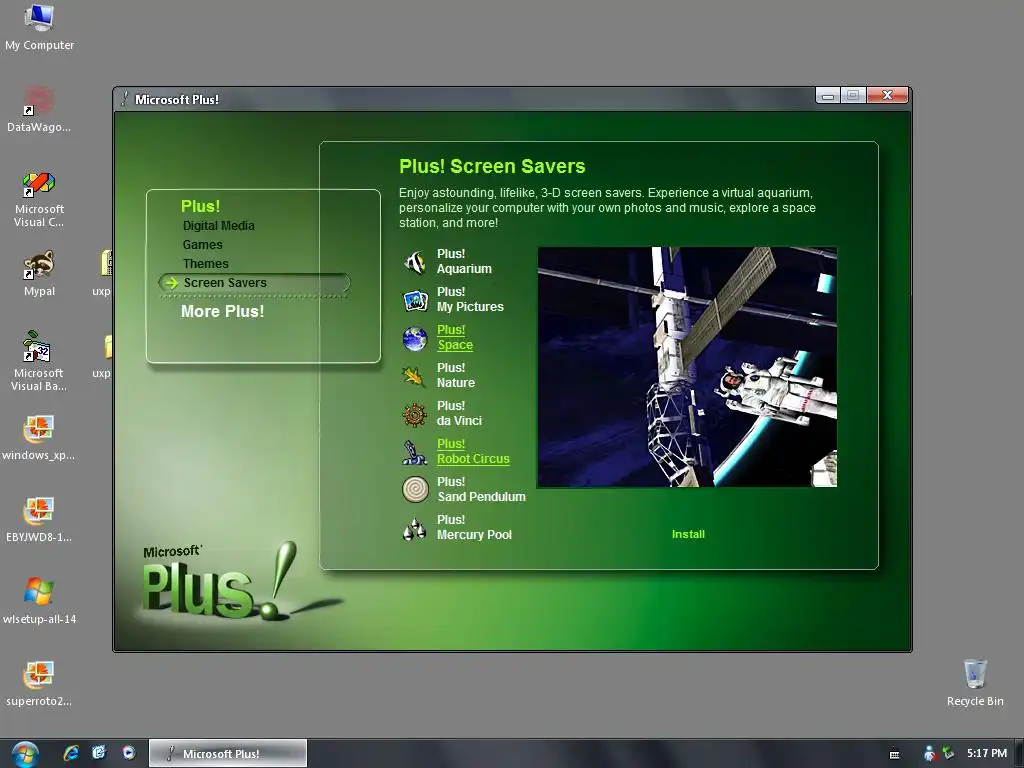Screen dimensions: 1024x768
Task: Click the Microsoft Plus! taskbar button
Action: [228, 754]
